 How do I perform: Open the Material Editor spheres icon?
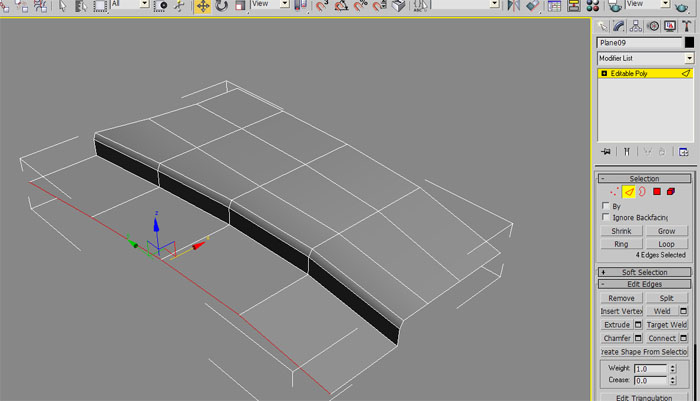(593, 6)
